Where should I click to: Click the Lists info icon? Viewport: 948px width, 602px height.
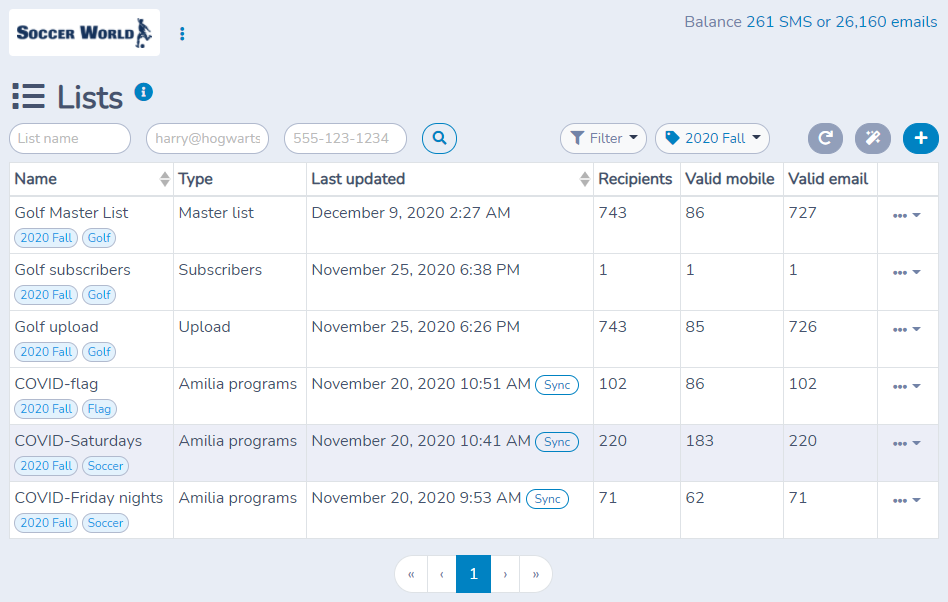(x=143, y=92)
